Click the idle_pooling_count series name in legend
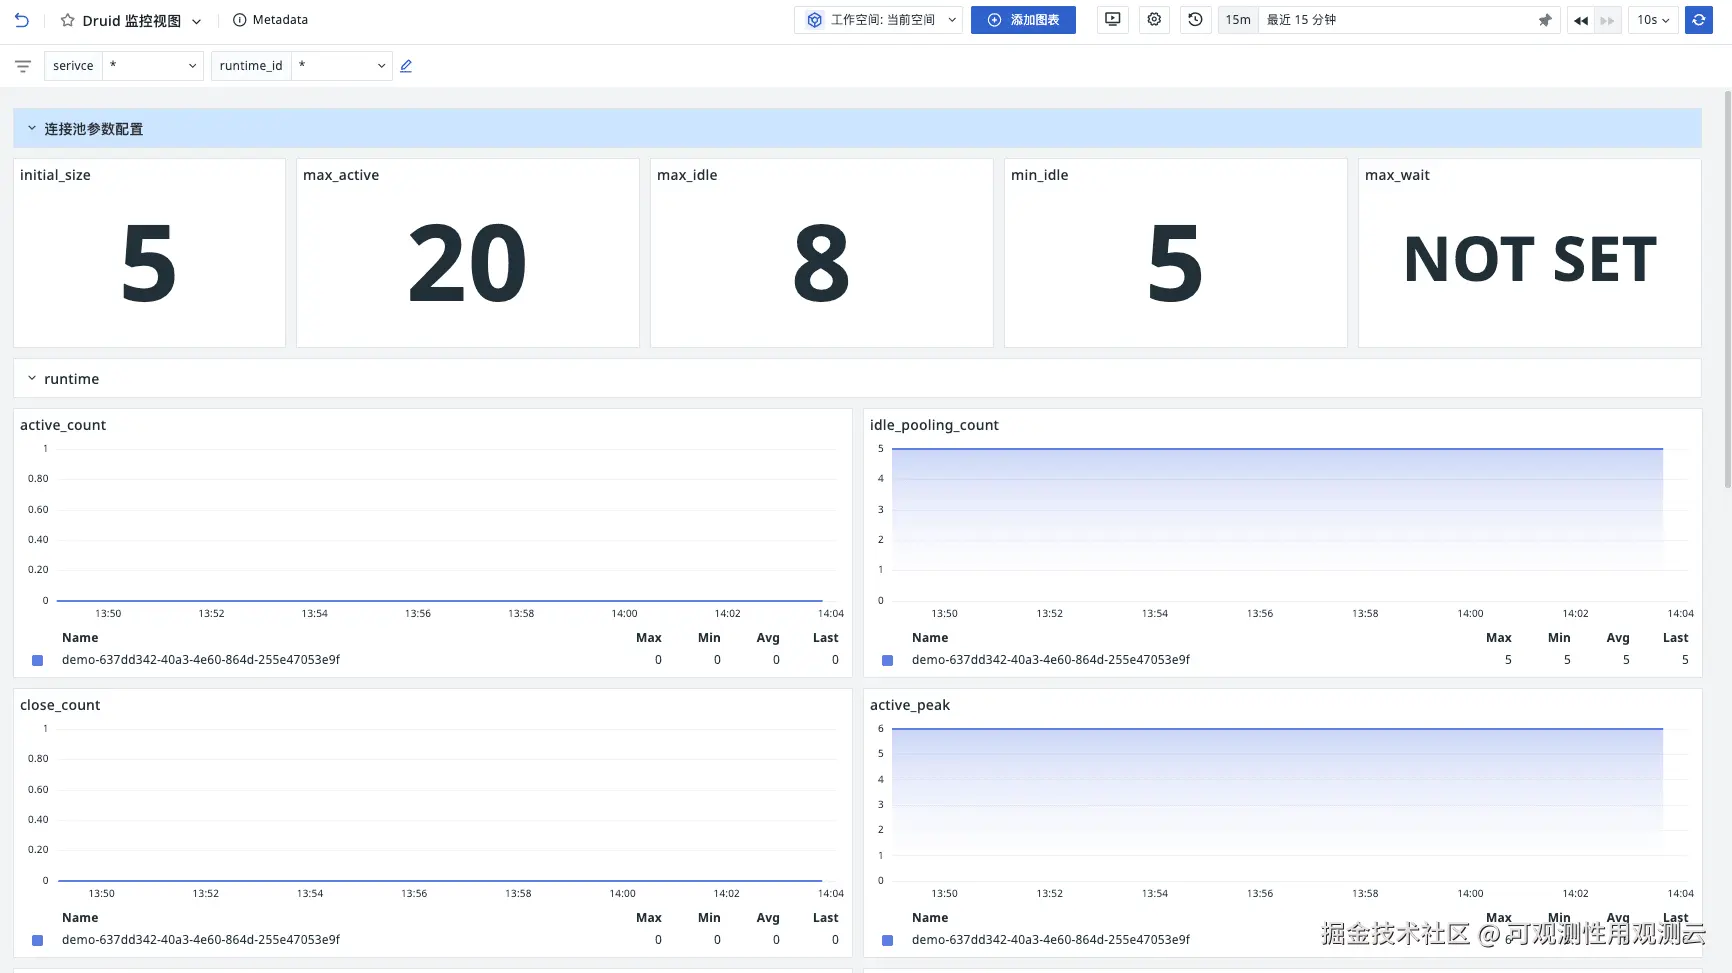Image resolution: width=1732 pixels, height=973 pixels. tap(1051, 660)
